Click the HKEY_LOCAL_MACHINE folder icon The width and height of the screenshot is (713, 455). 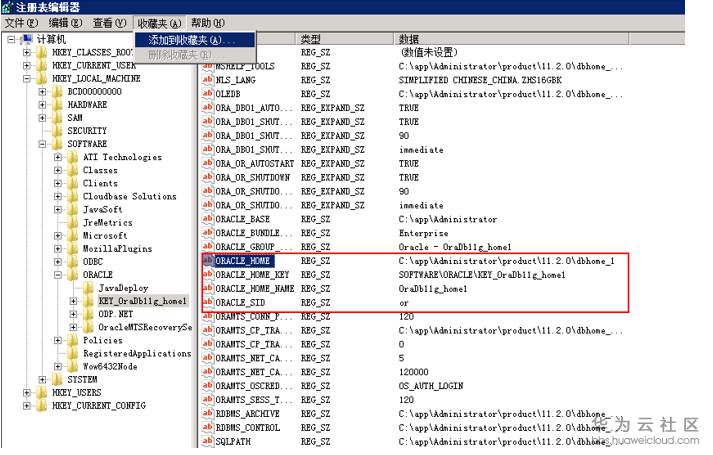pos(42,79)
